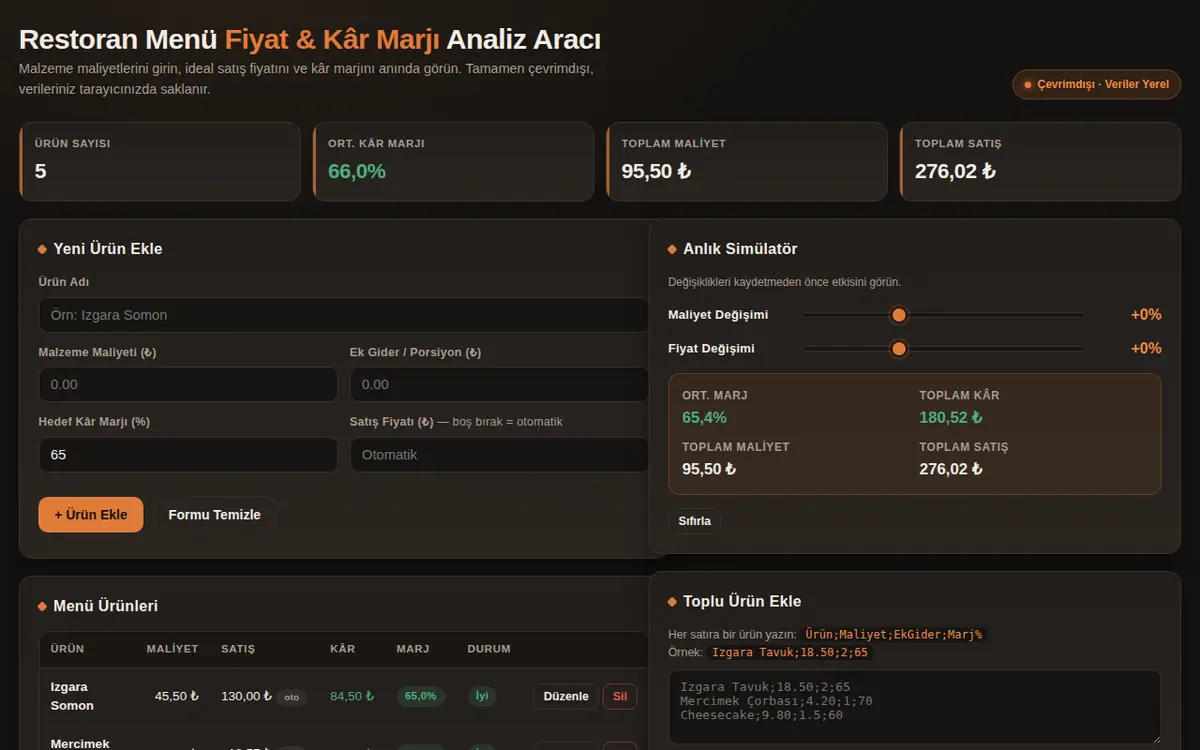Focus the Satış Fiyatı input with Otomatik placeholder
This screenshot has height=750, width=1200.
(500, 455)
